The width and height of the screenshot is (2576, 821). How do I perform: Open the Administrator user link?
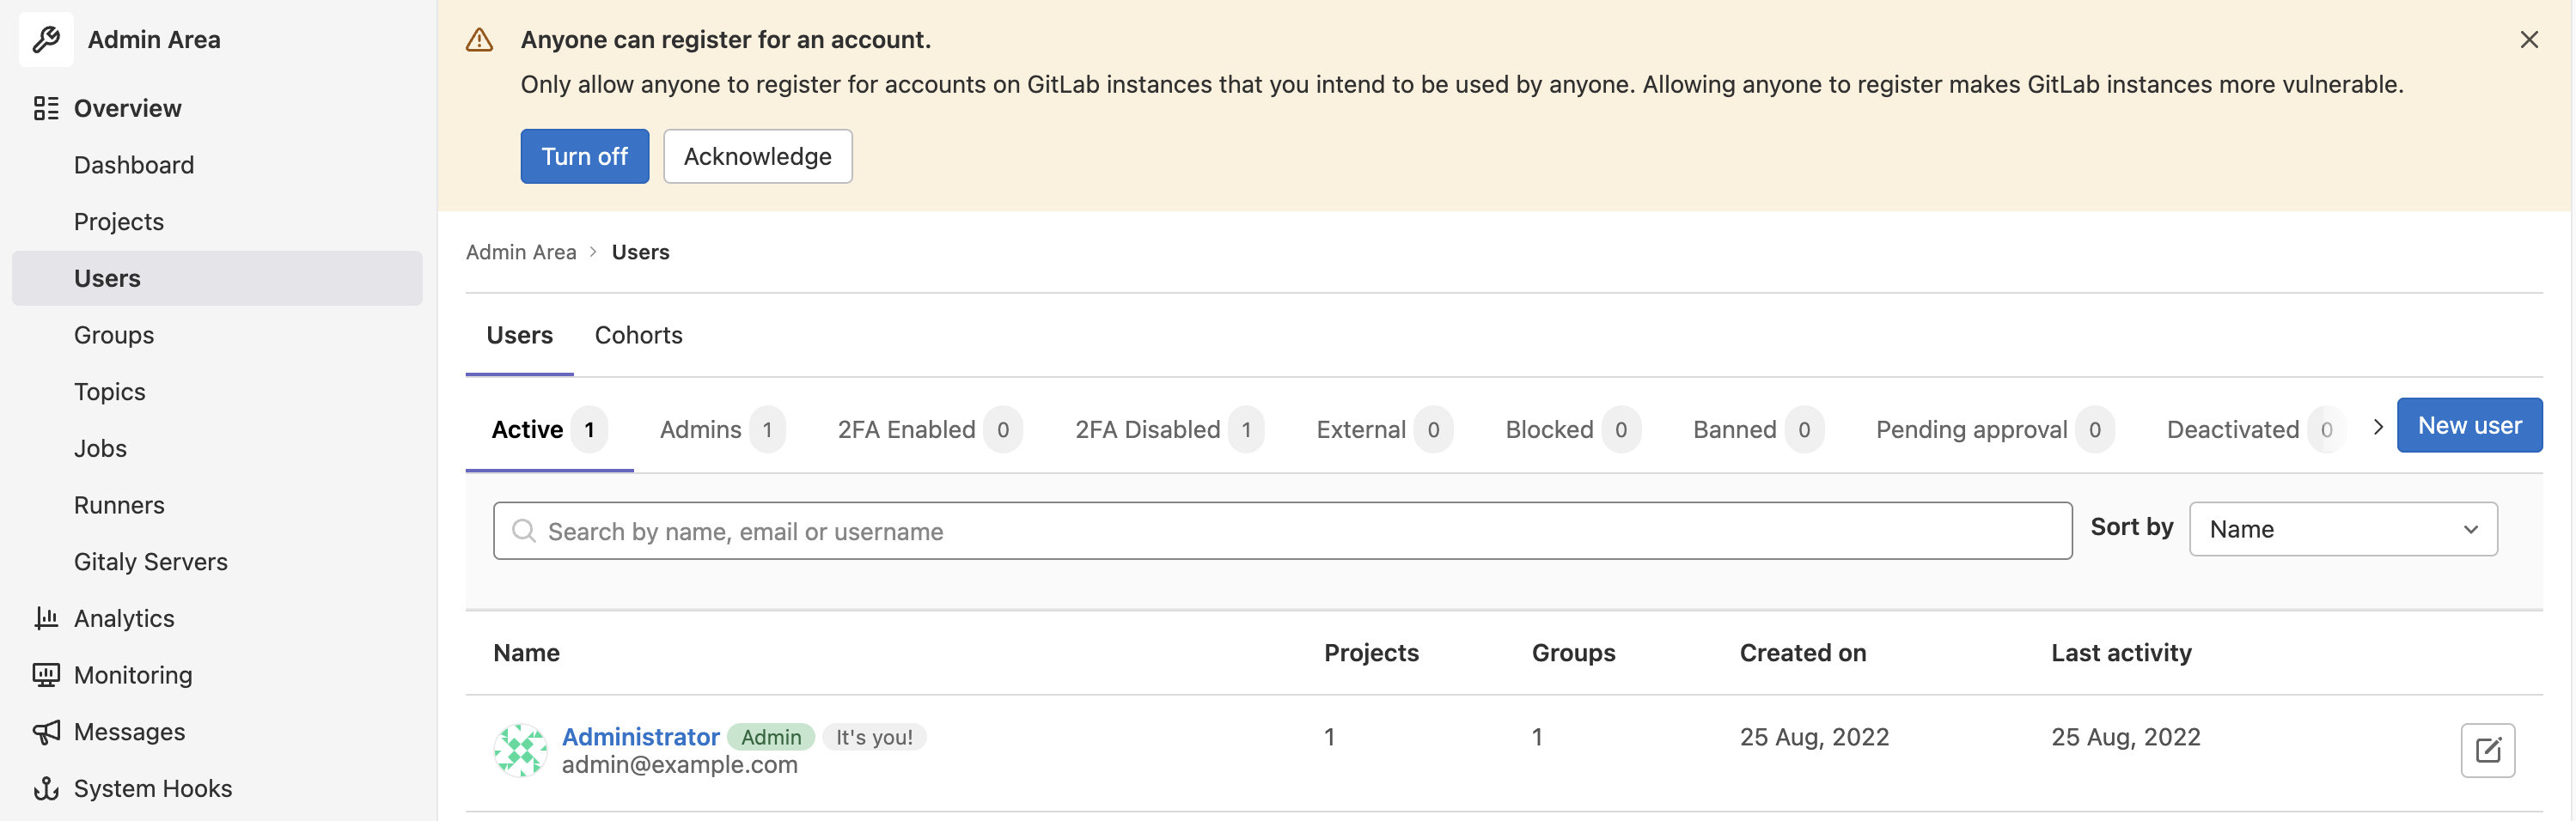(640, 736)
